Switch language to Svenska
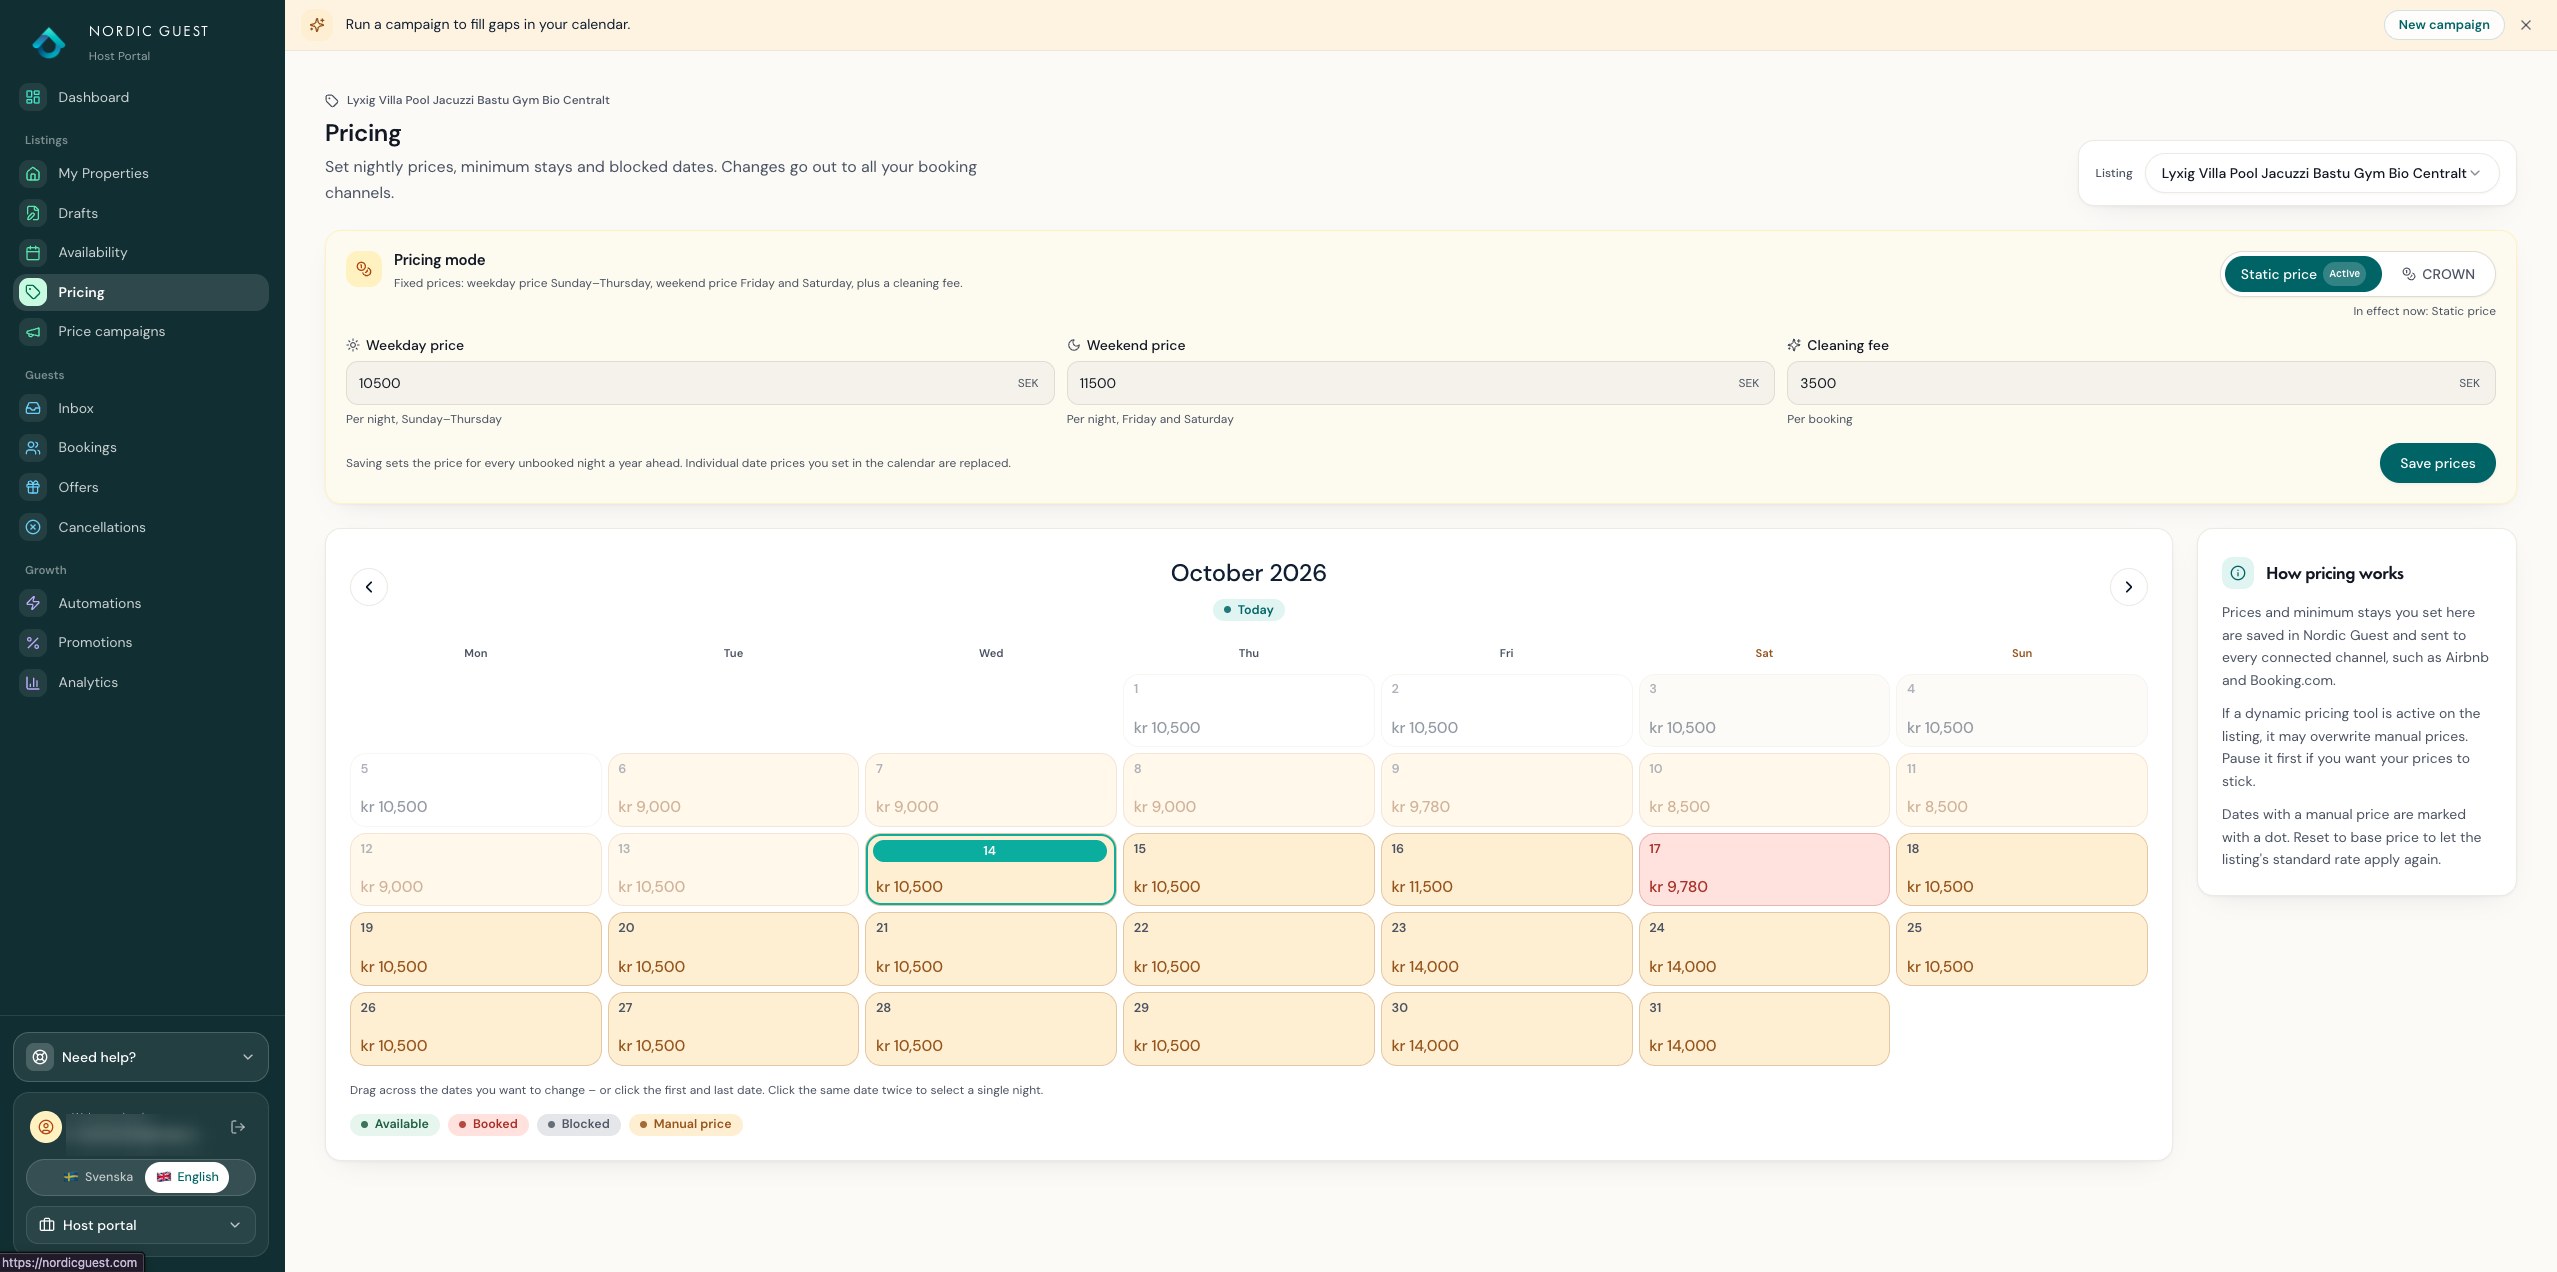 97,1177
